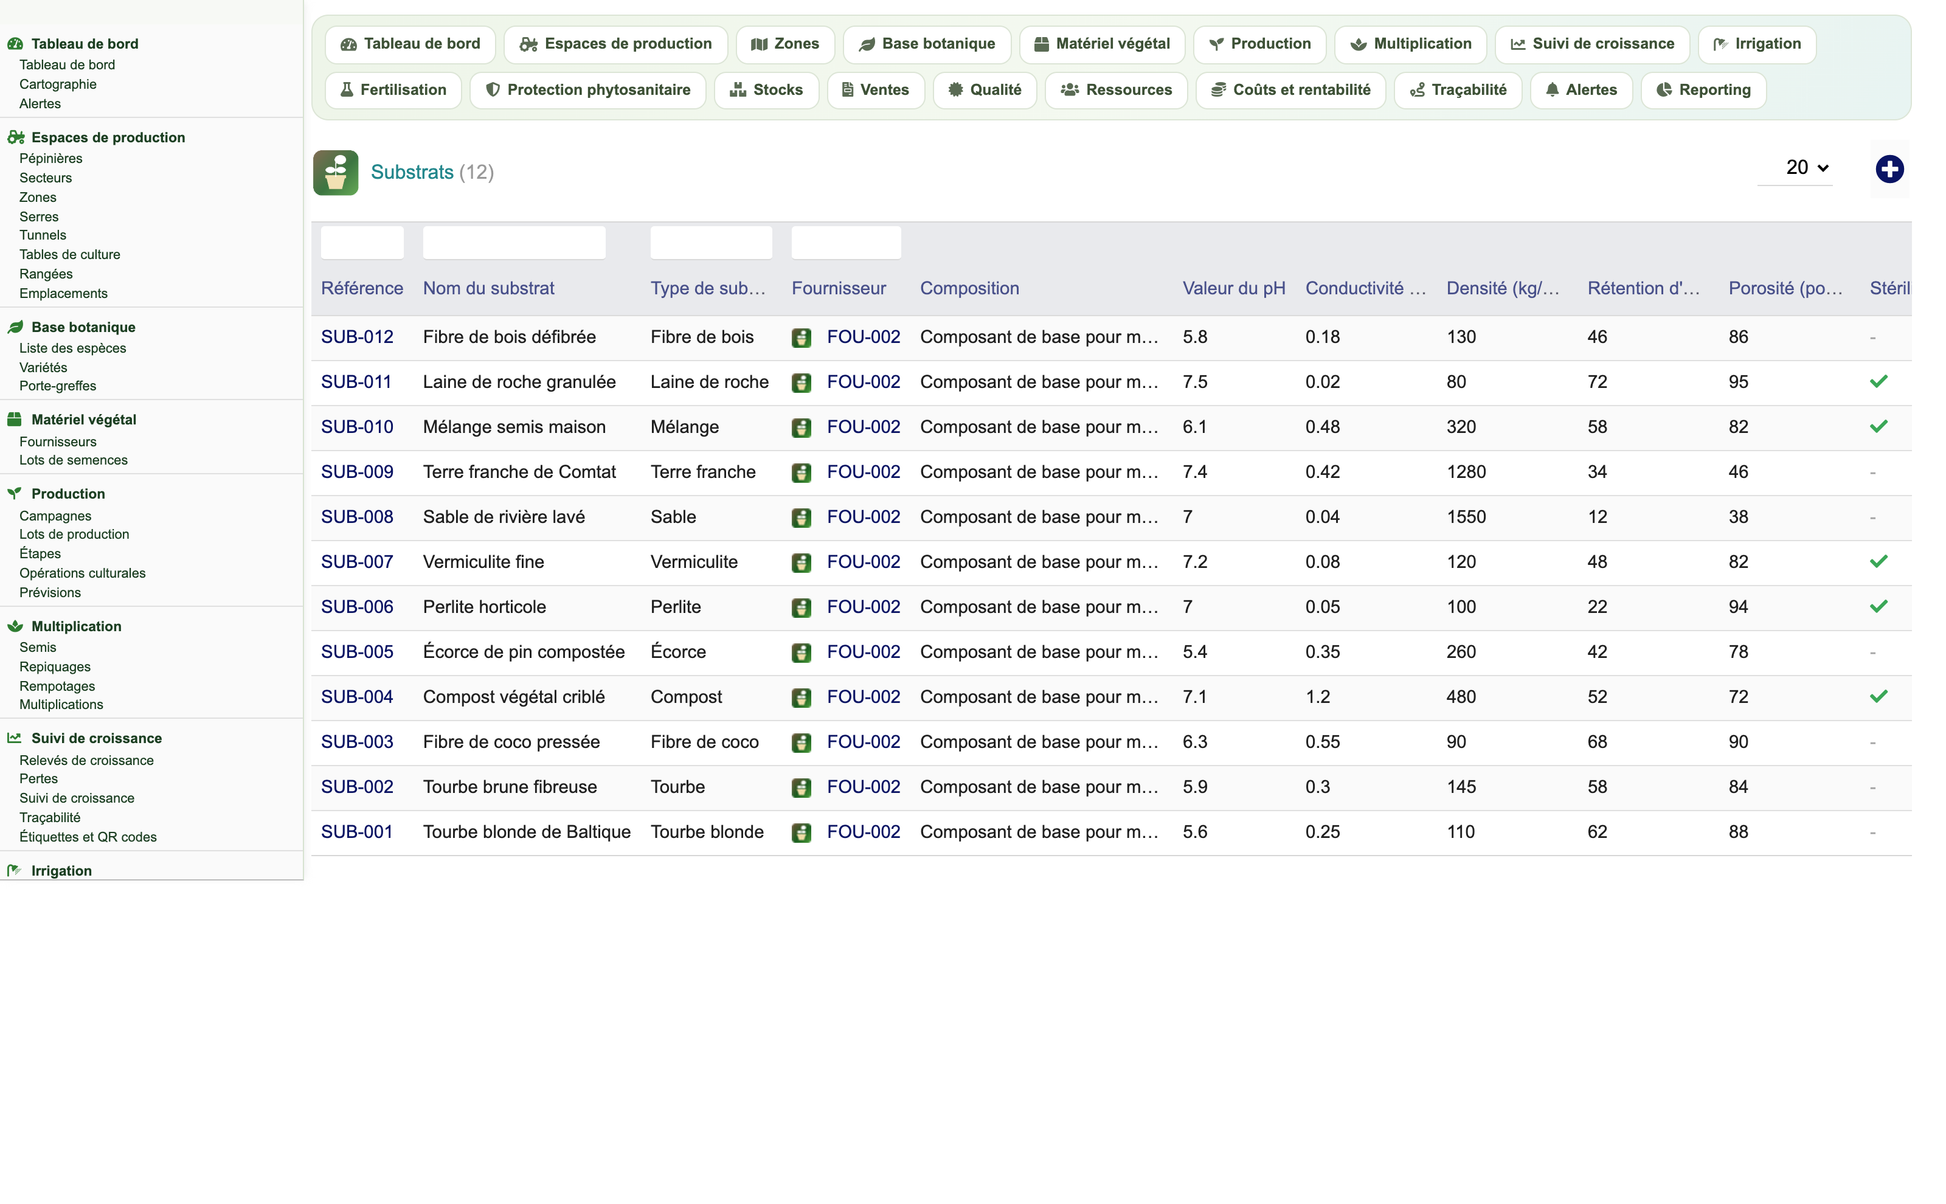
Task: Go to the Matériel végétal tab
Action: coord(1102,44)
